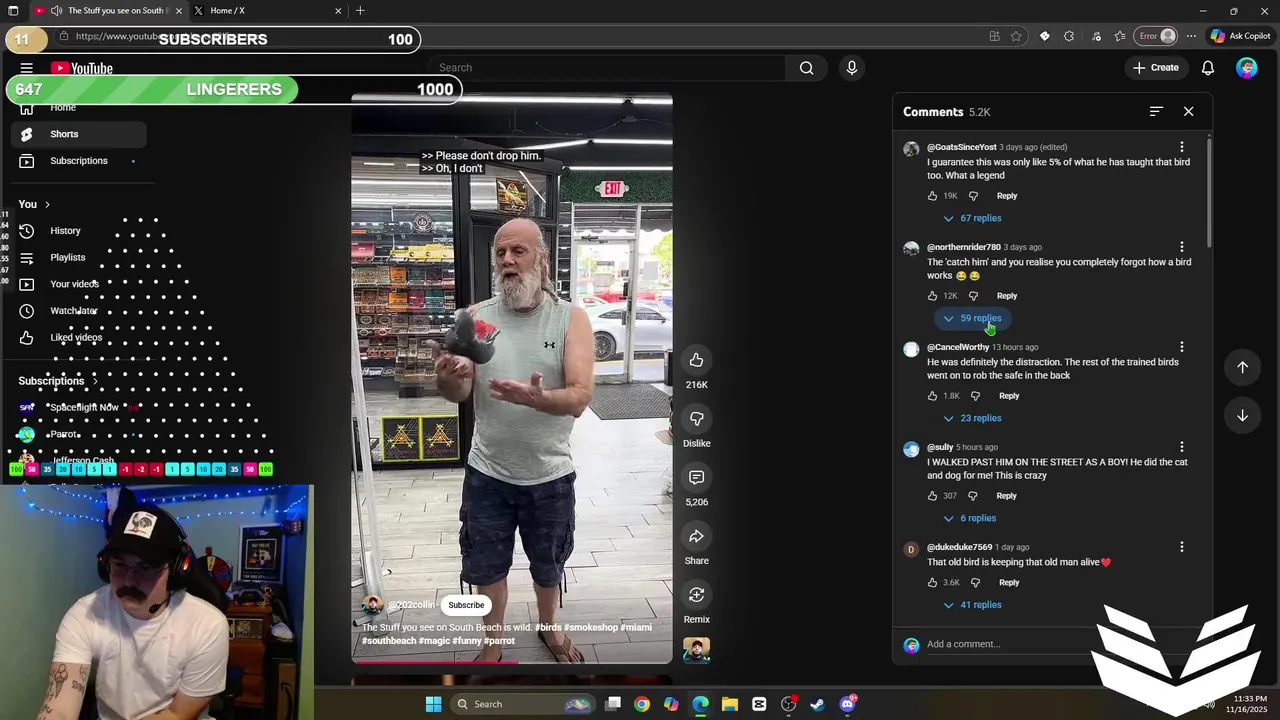Image resolution: width=1280 pixels, height=720 pixels.
Task: Click the search magnifier button
Action: pos(807,68)
